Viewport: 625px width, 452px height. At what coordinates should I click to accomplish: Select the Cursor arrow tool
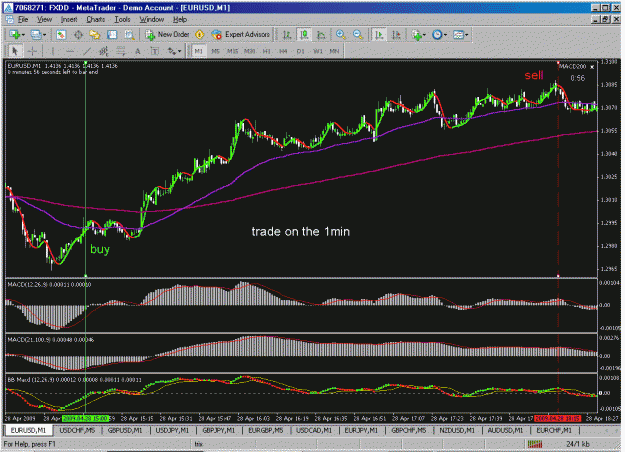pos(15,51)
